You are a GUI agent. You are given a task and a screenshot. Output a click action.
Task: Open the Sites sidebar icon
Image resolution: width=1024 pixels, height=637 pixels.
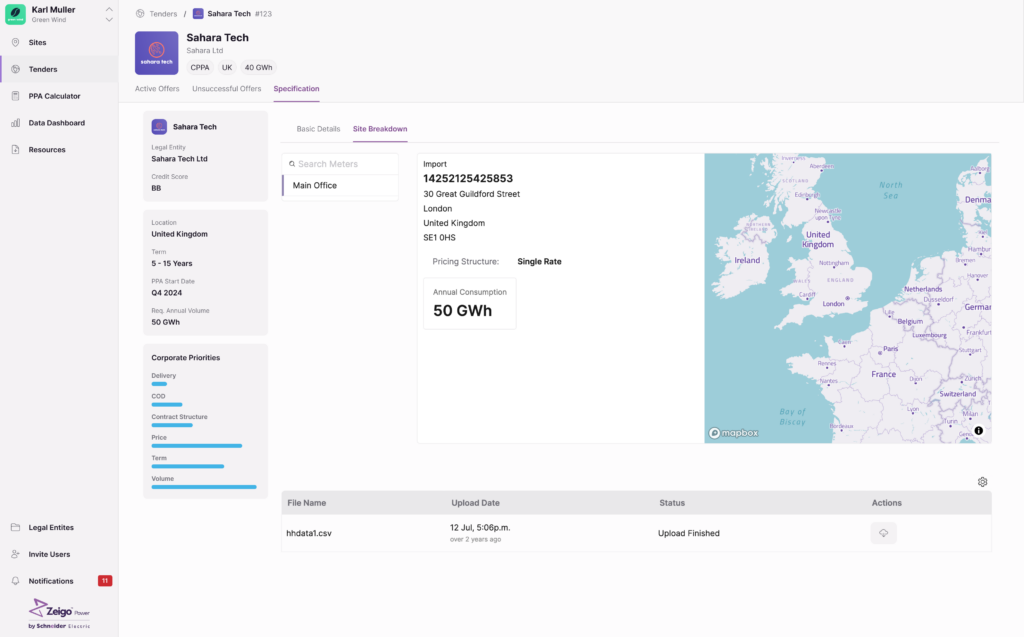pyautogui.click(x=16, y=42)
